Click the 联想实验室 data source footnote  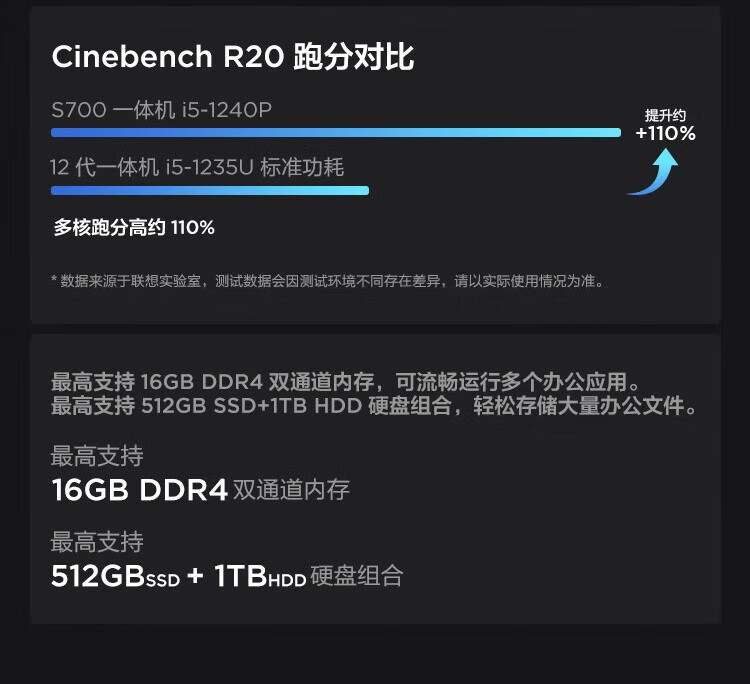click(327, 281)
